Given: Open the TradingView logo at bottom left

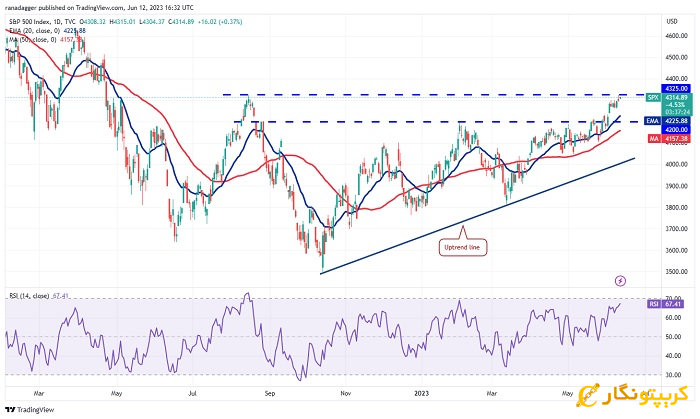Looking at the screenshot, I should click(x=29, y=410).
